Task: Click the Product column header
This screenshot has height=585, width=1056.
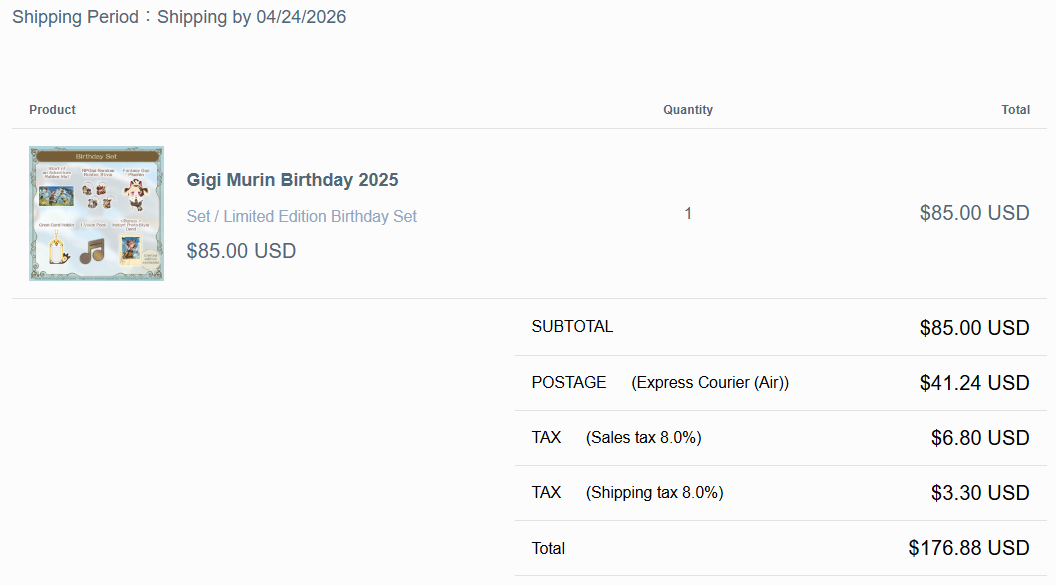Action: coord(52,110)
